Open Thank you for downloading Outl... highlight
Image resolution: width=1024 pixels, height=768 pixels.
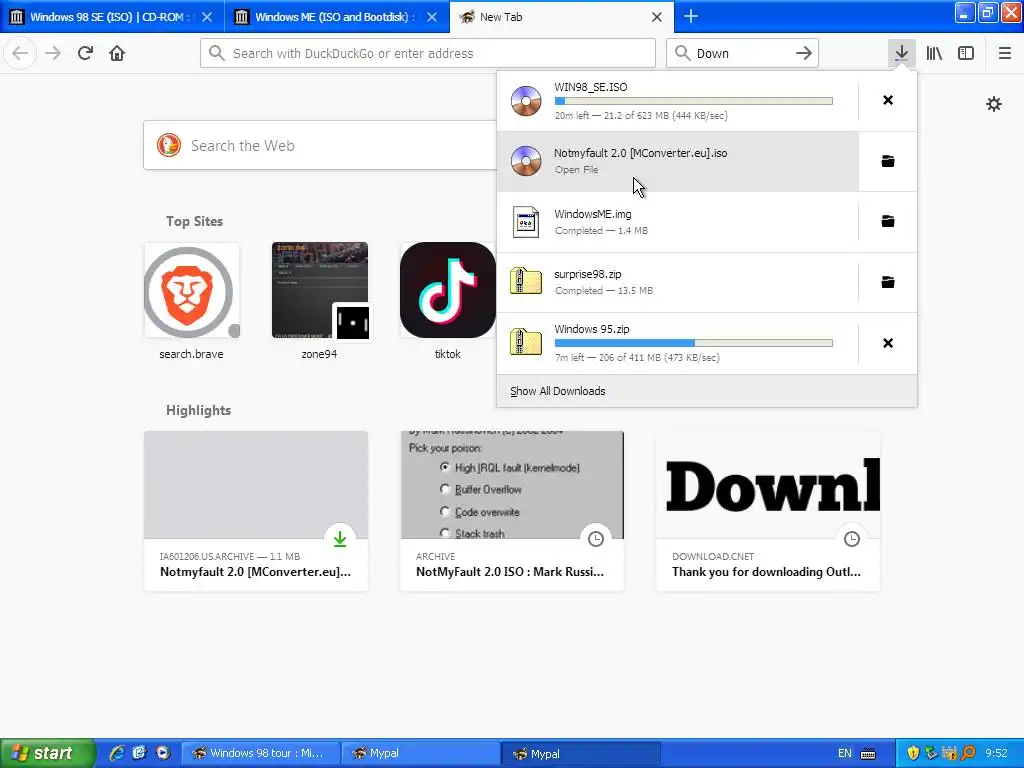click(x=768, y=511)
